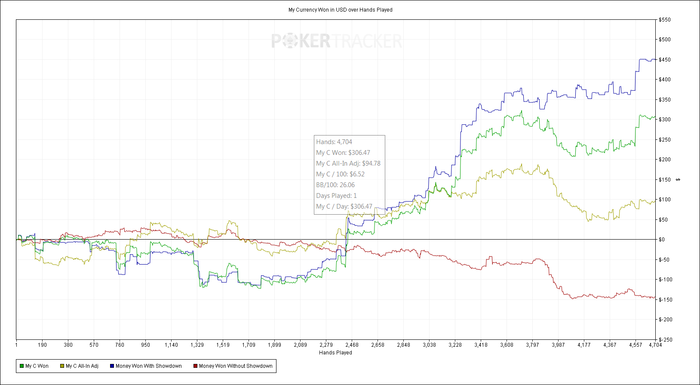
Task: Click the '$100' y-axis label
Action: point(664,200)
